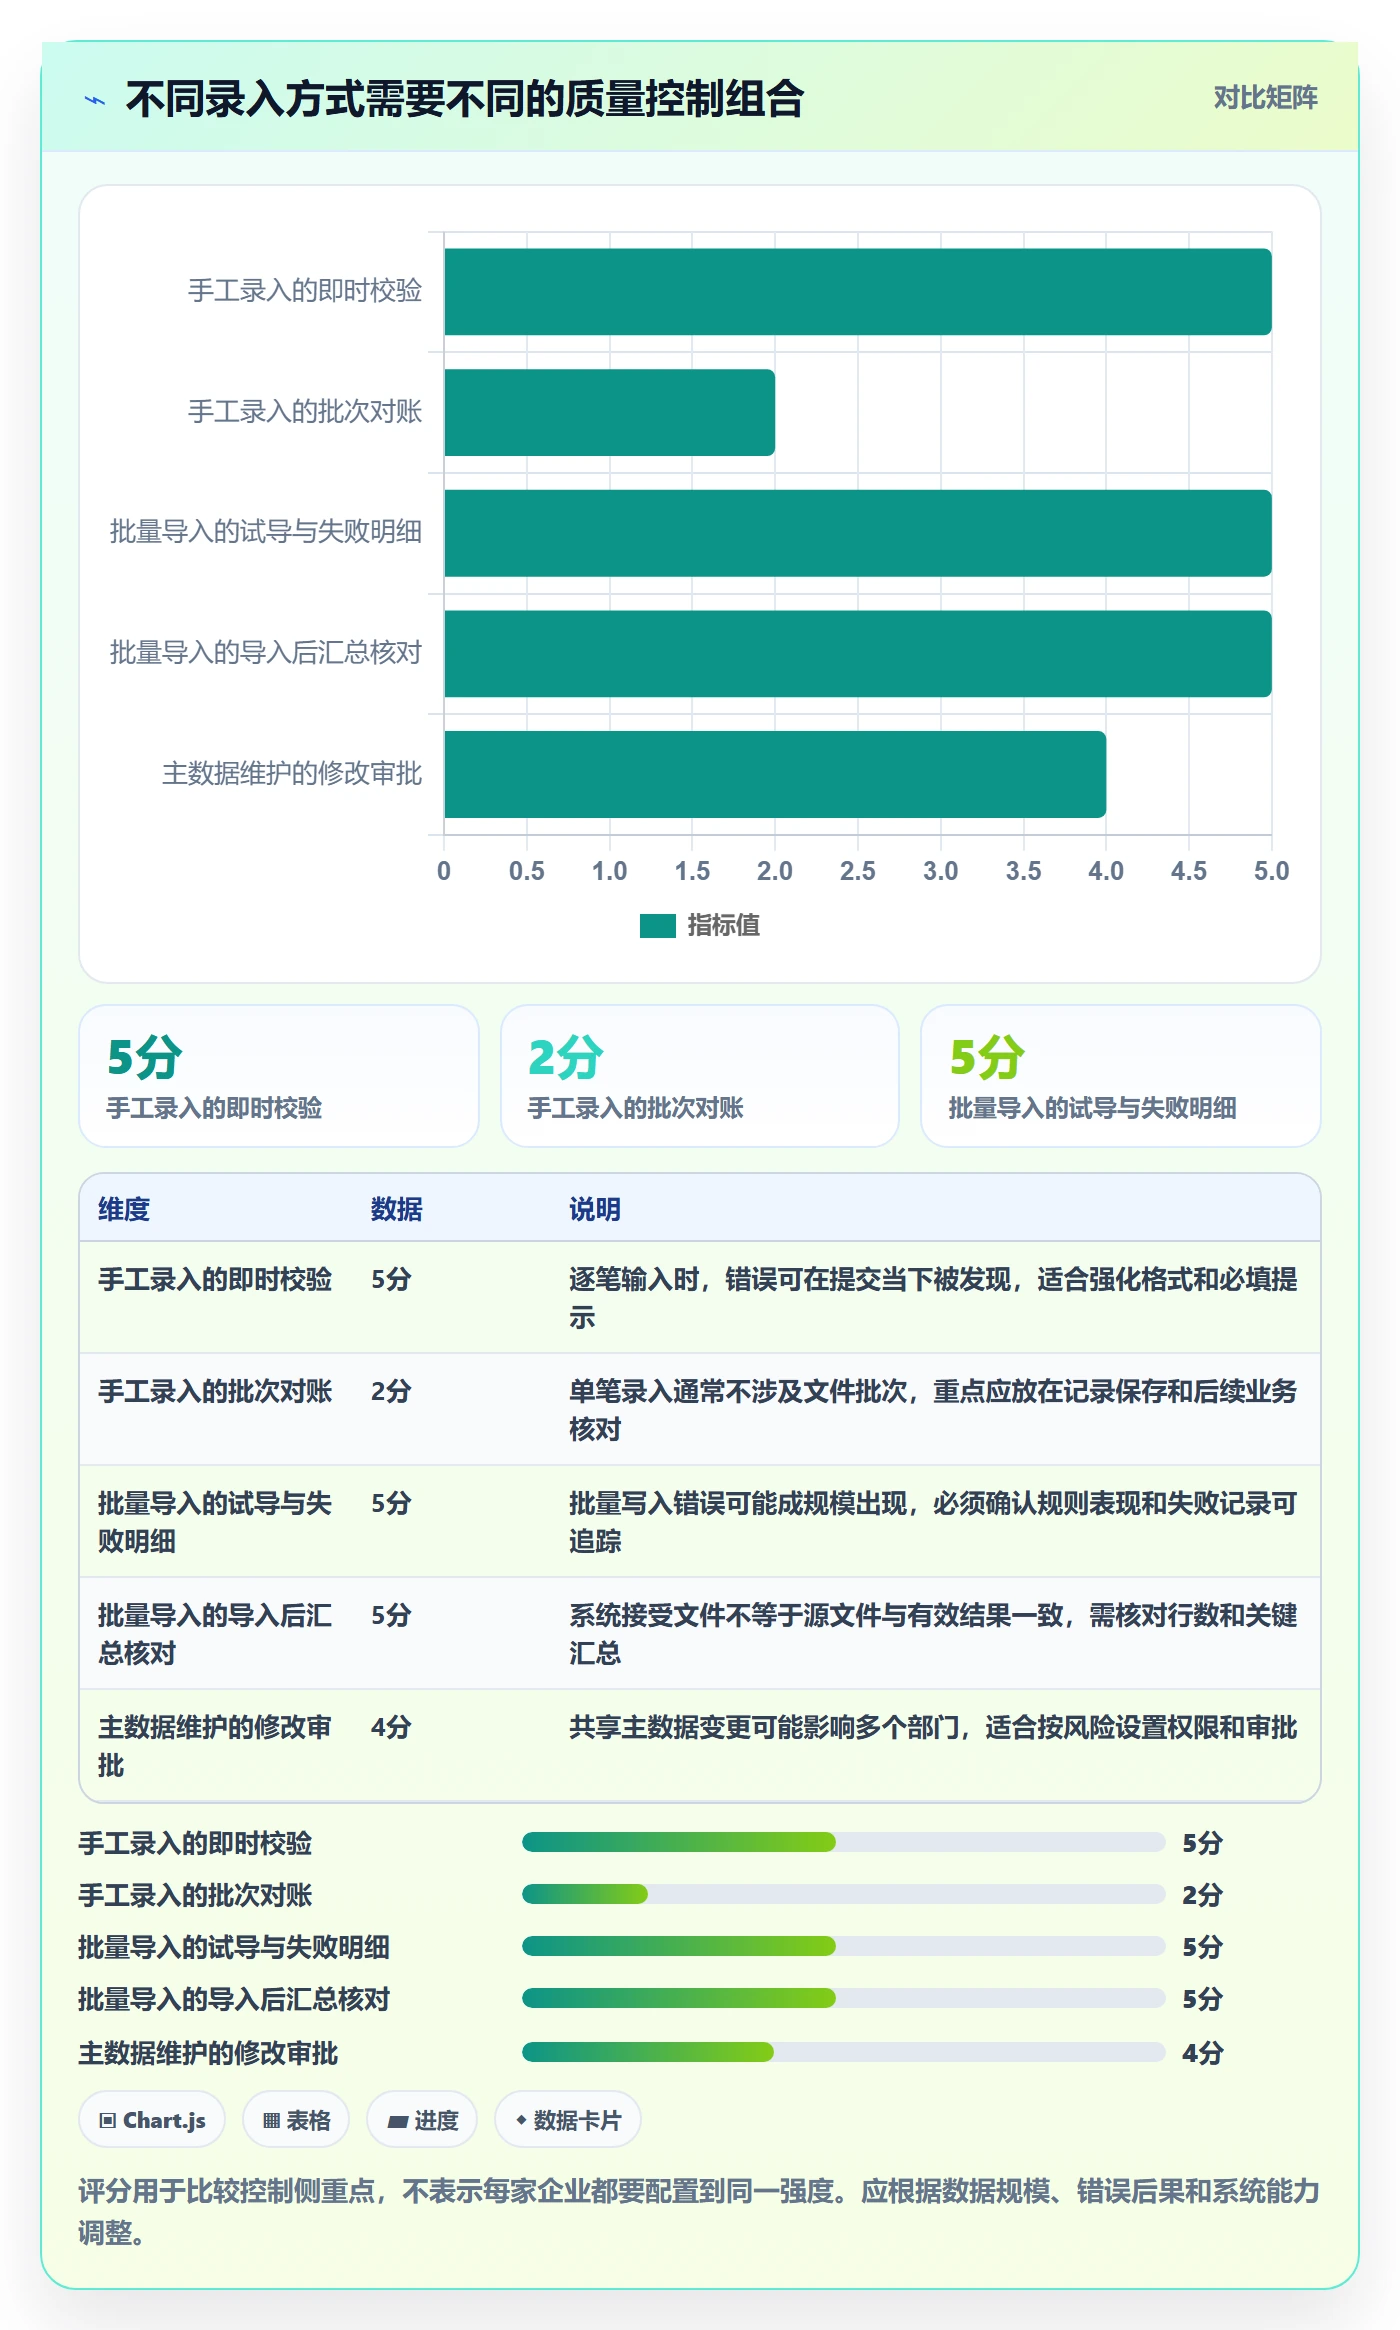Click the 主数据维护的修改审批 progress row label
This screenshot has height=2330, width=1400.
(209, 2053)
